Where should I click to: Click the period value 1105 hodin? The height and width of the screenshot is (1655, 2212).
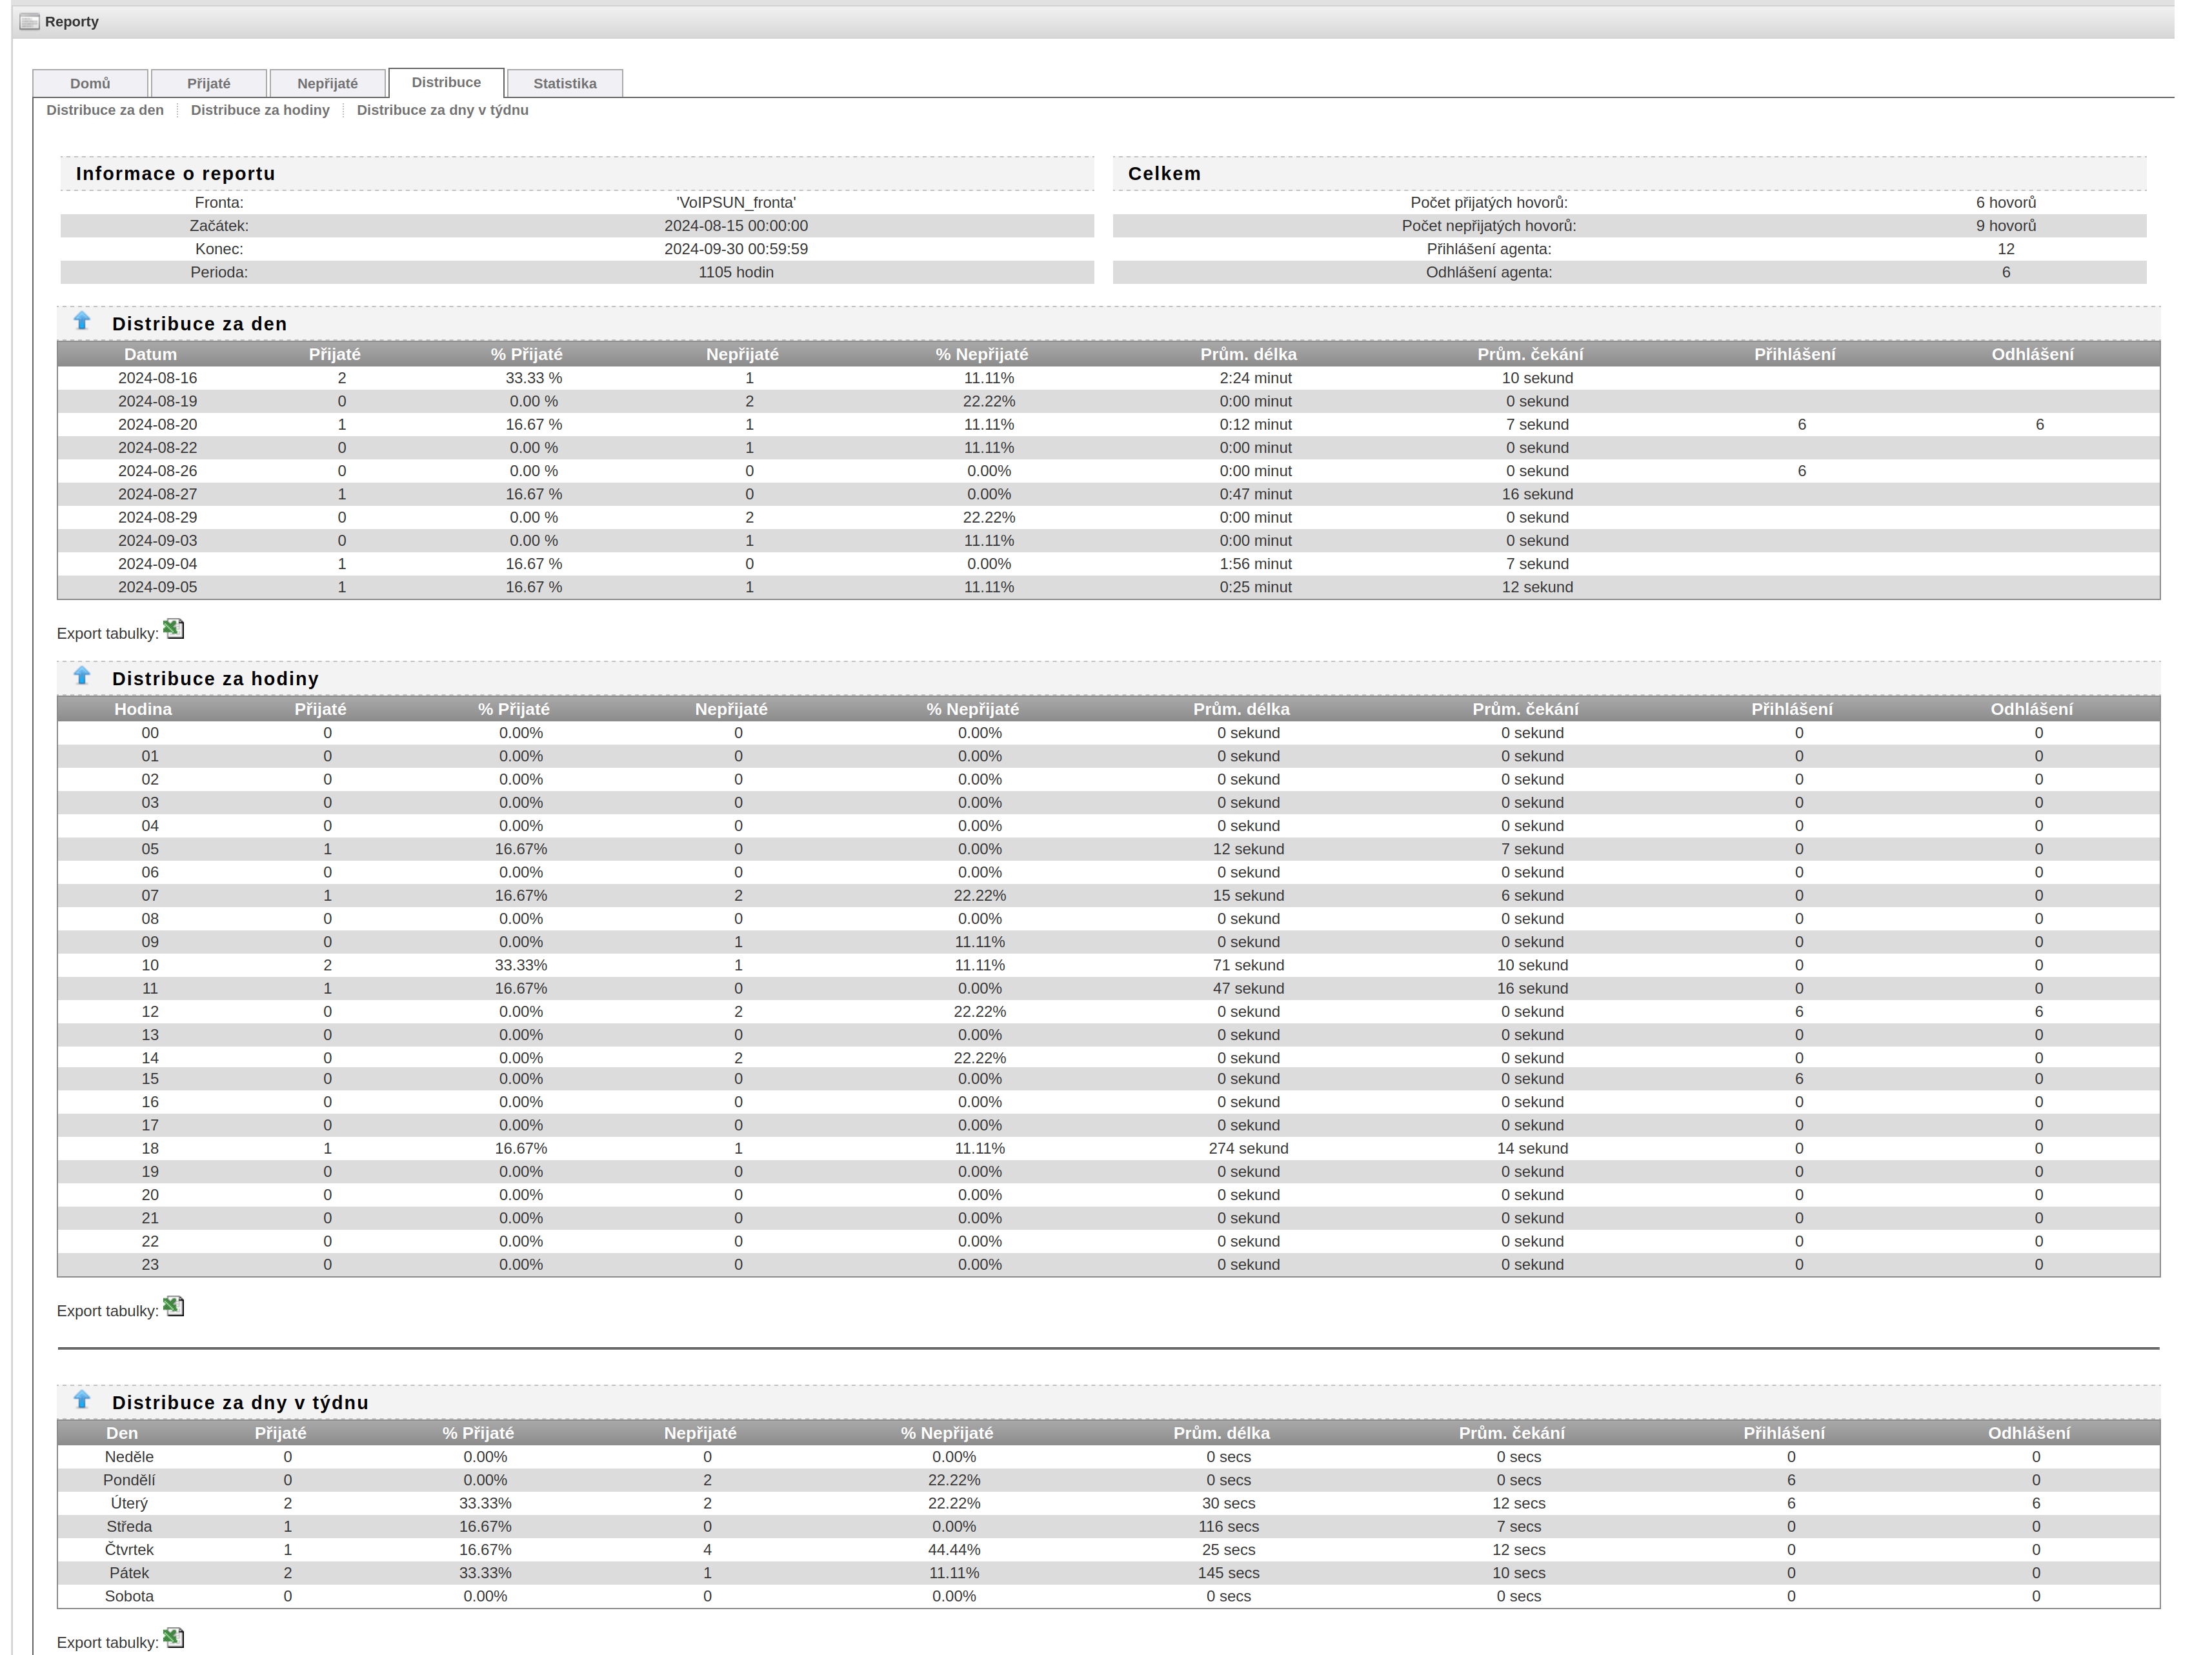736,272
